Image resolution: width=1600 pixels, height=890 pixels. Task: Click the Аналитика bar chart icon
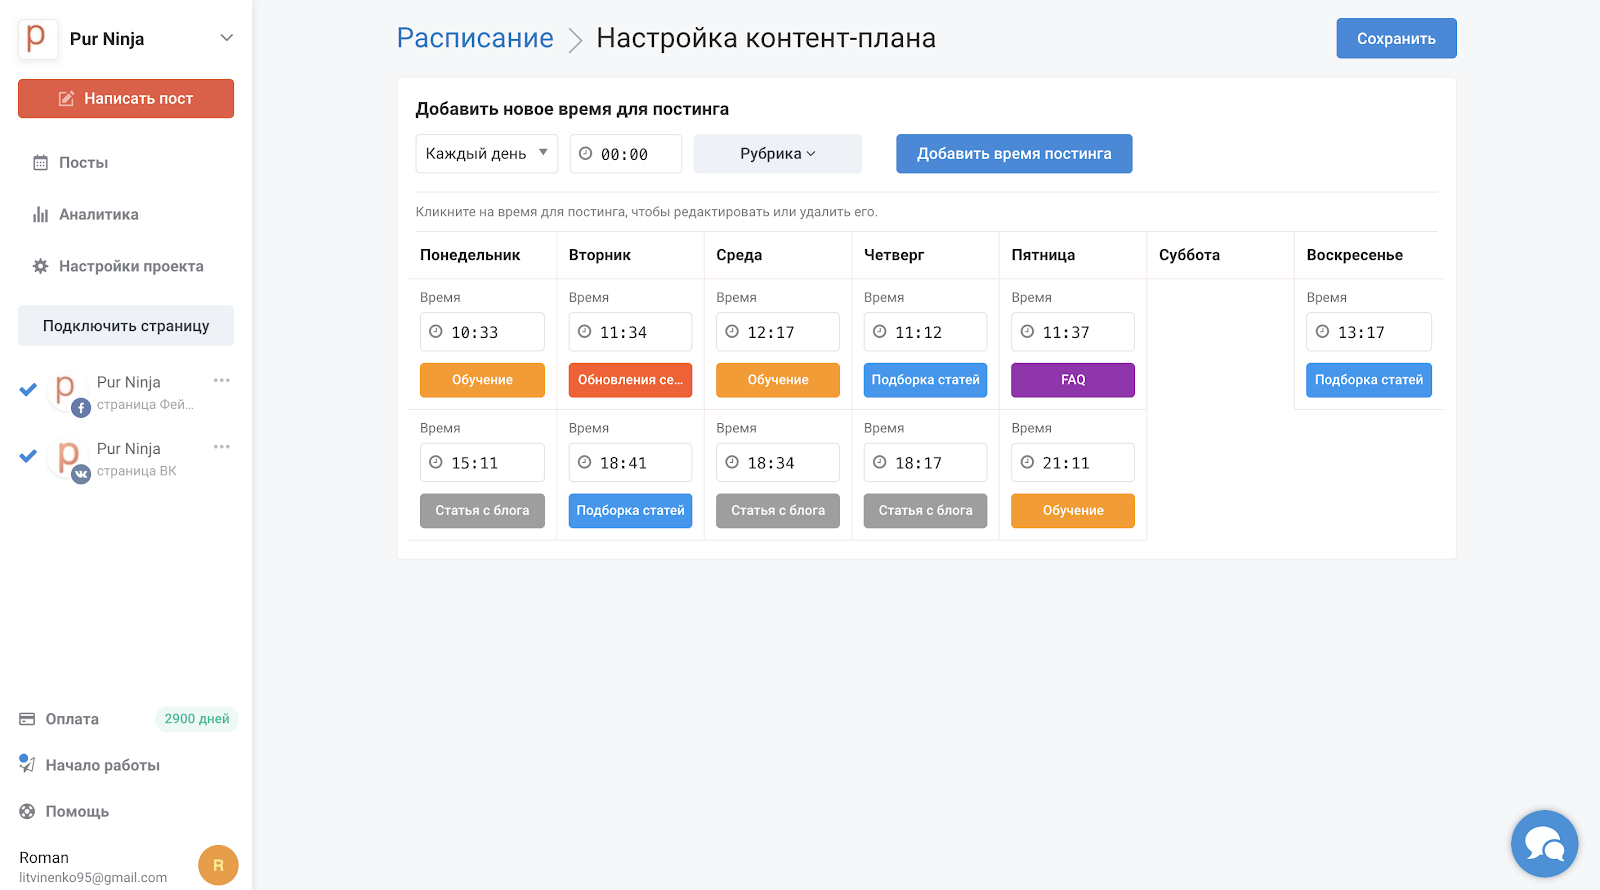pyautogui.click(x=40, y=215)
